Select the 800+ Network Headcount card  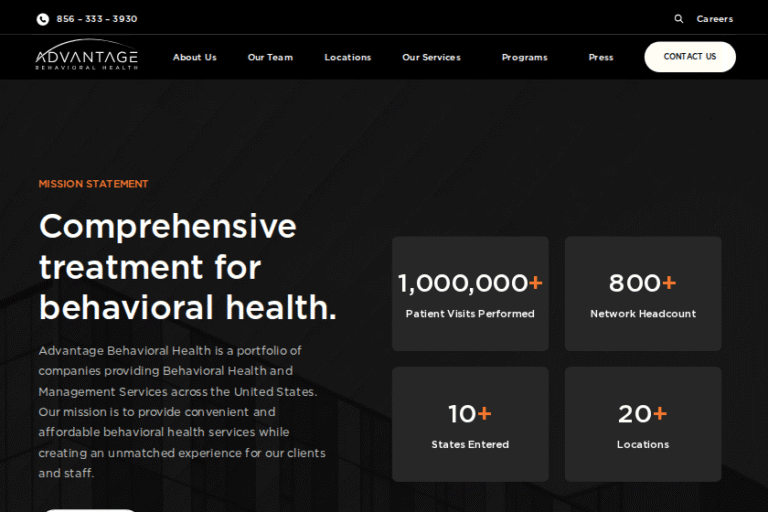(642, 294)
